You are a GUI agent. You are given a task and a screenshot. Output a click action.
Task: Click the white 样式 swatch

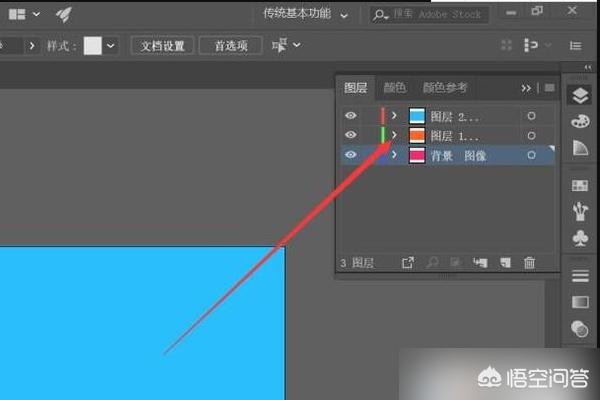[x=92, y=46]
